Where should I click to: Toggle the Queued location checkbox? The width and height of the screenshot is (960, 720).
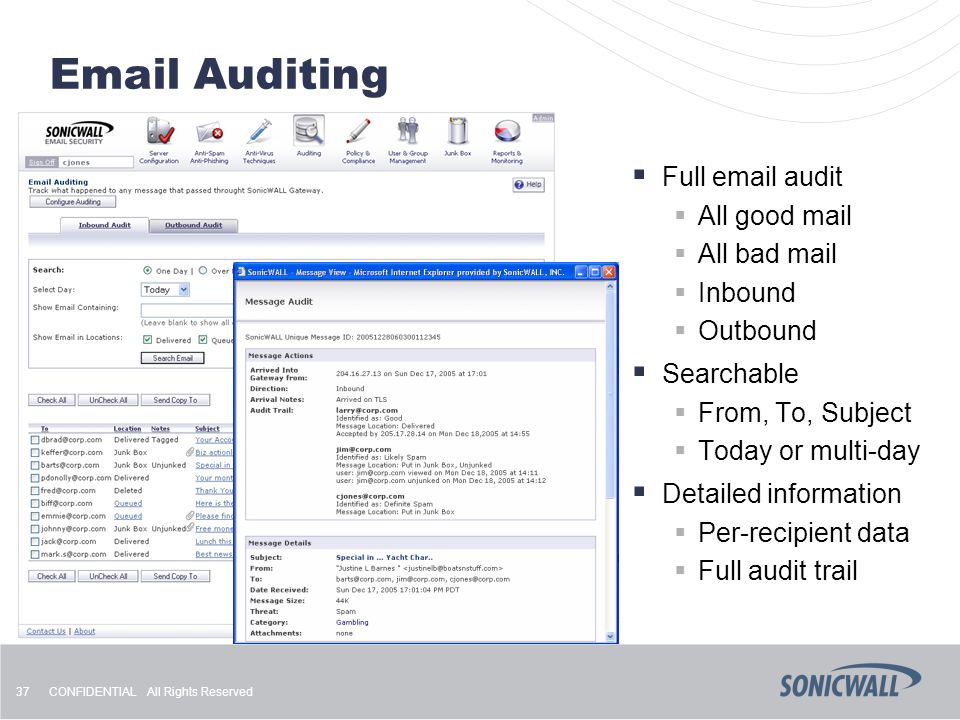[203, 340]
